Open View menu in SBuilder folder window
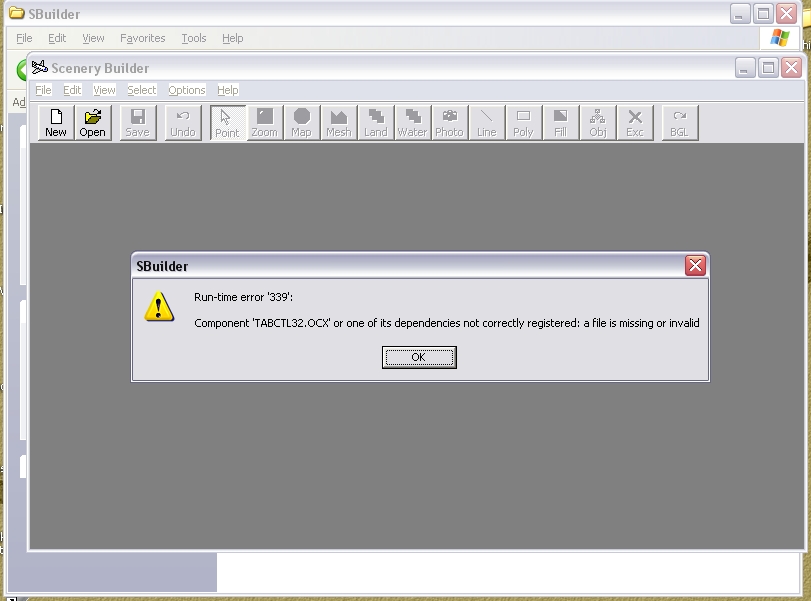This screenshot has height=601, width=811. 93,38
